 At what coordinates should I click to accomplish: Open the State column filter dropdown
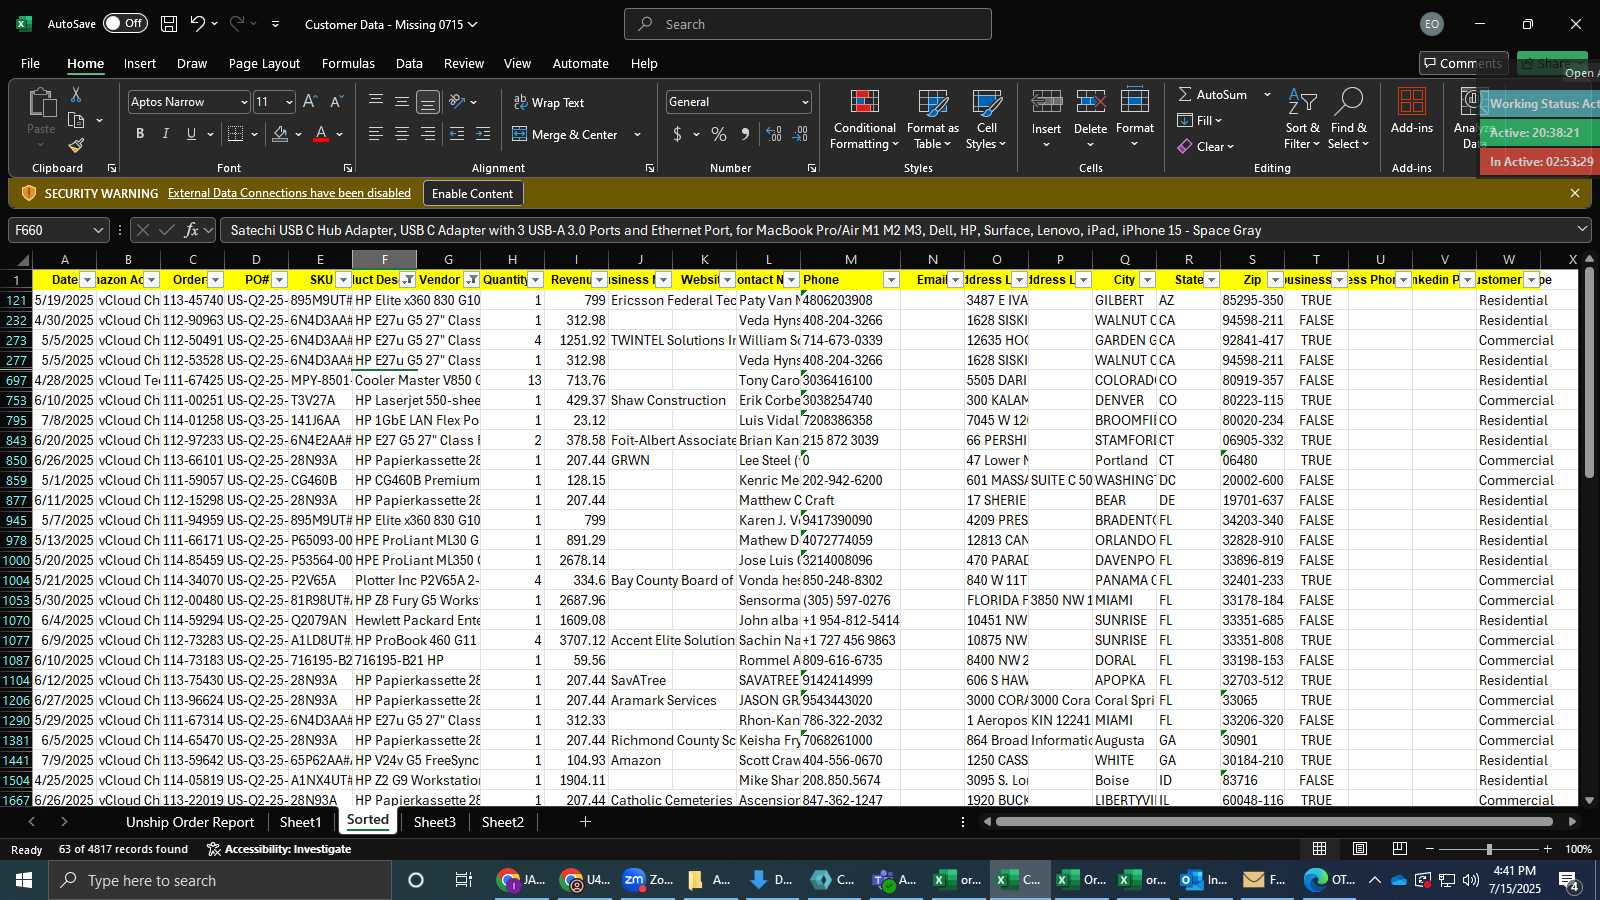1211,280
